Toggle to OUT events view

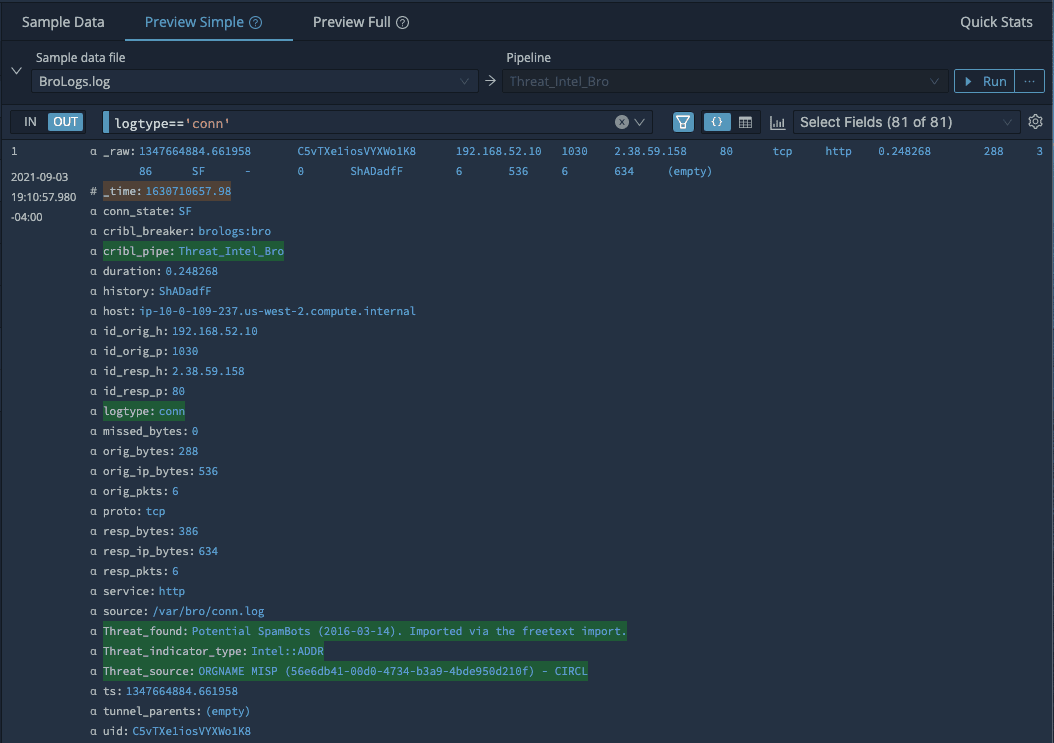pos(65,122)
